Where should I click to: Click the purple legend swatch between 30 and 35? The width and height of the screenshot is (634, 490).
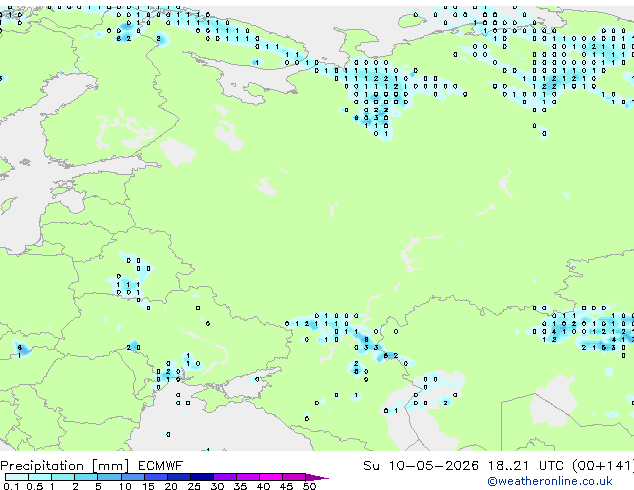coord(225,477)
